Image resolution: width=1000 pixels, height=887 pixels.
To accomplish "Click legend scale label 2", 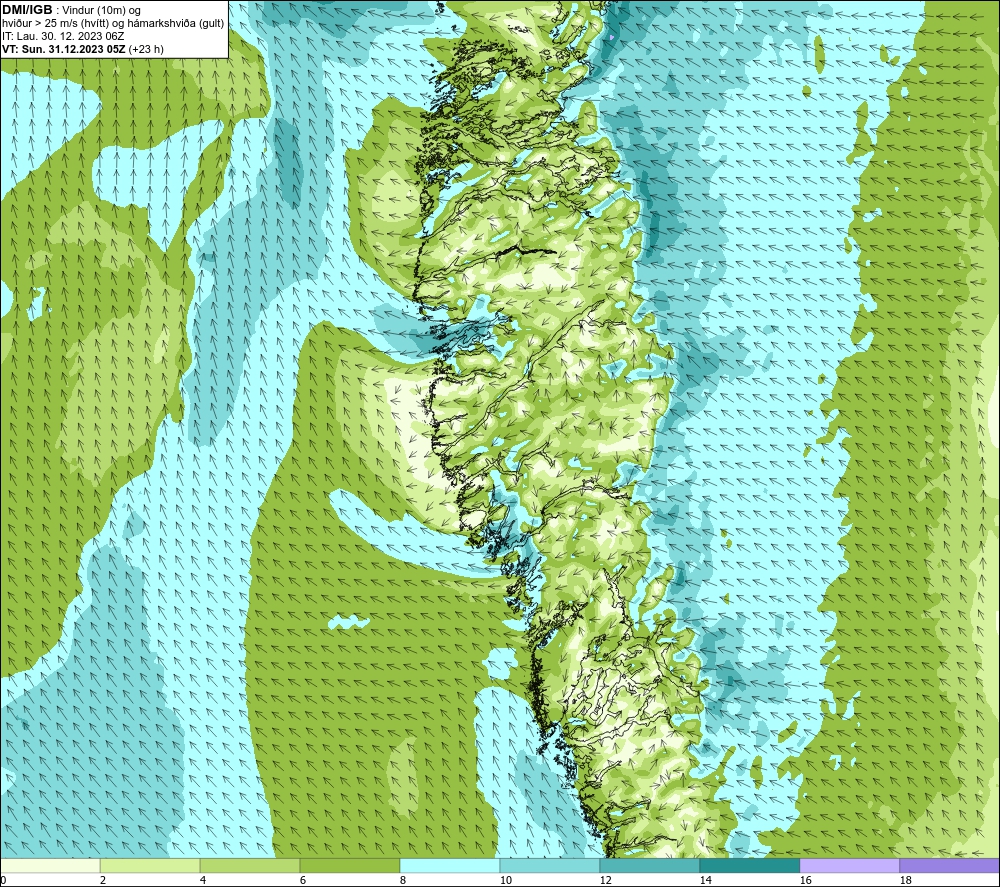I will [103, 880].
